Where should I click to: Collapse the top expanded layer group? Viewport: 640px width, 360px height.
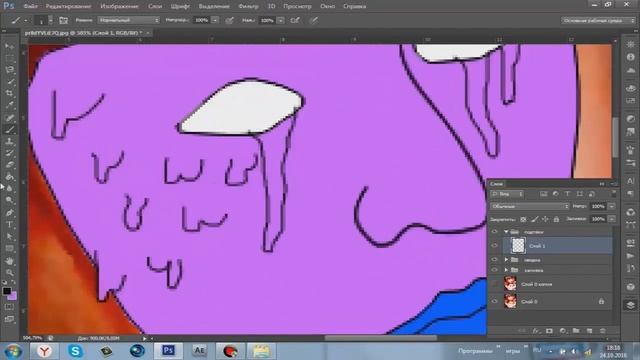click(506, 232)
